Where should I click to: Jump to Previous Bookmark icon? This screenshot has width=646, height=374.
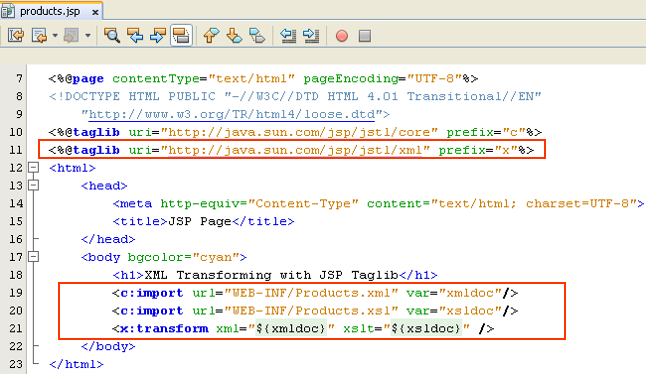[211, 36]
